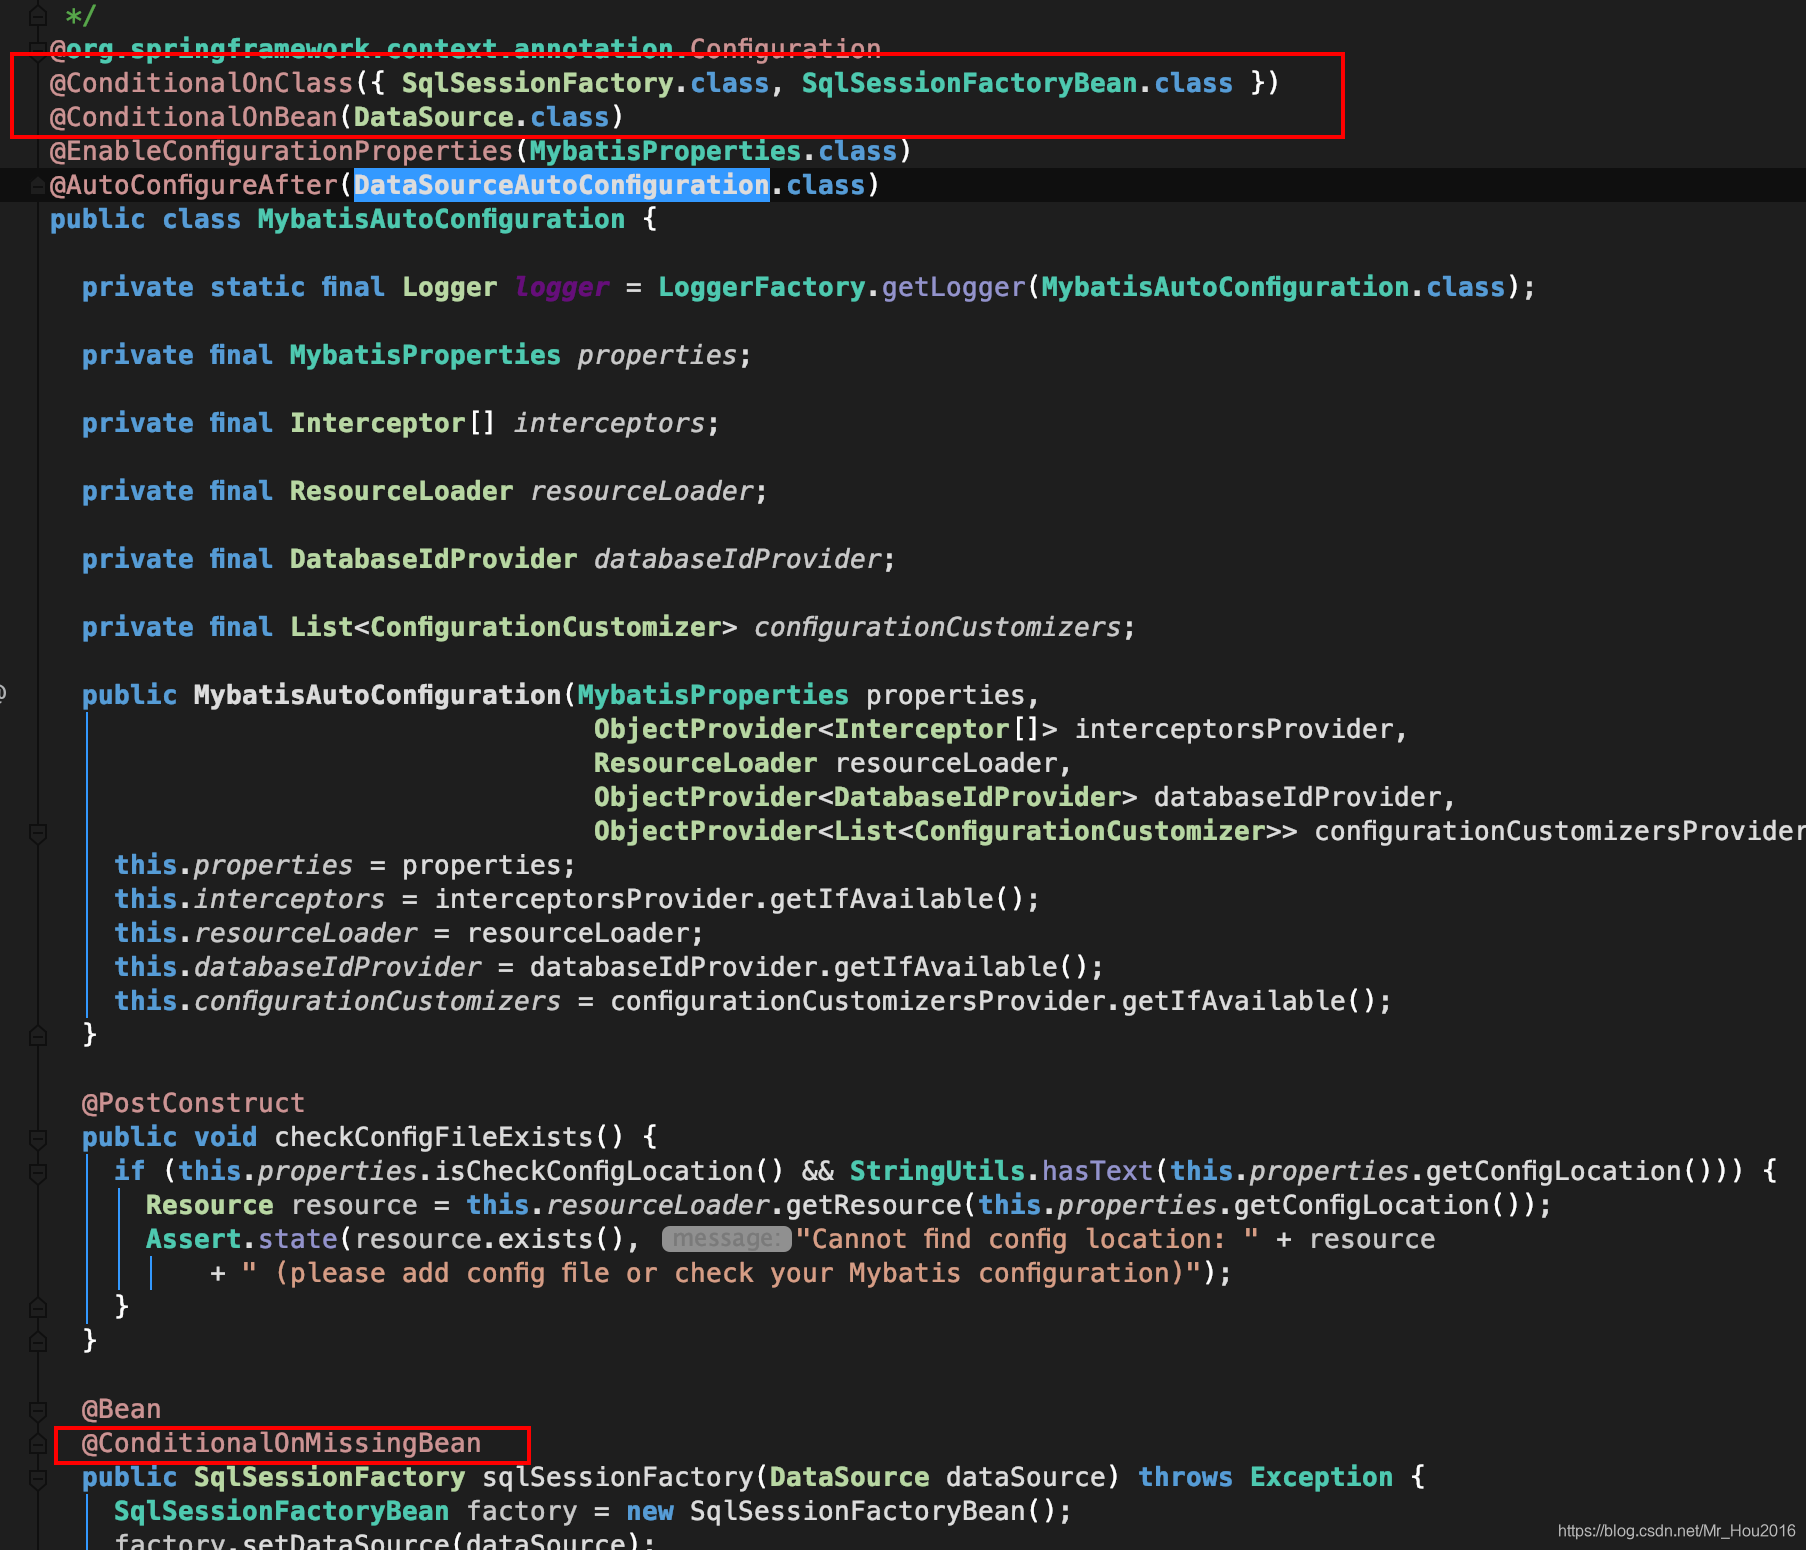The height and width of the screenshot is (1550, 1806).
Task: Click fold end marker after this.configurationCustomizers line
Action: click(x=38, y=1035)
